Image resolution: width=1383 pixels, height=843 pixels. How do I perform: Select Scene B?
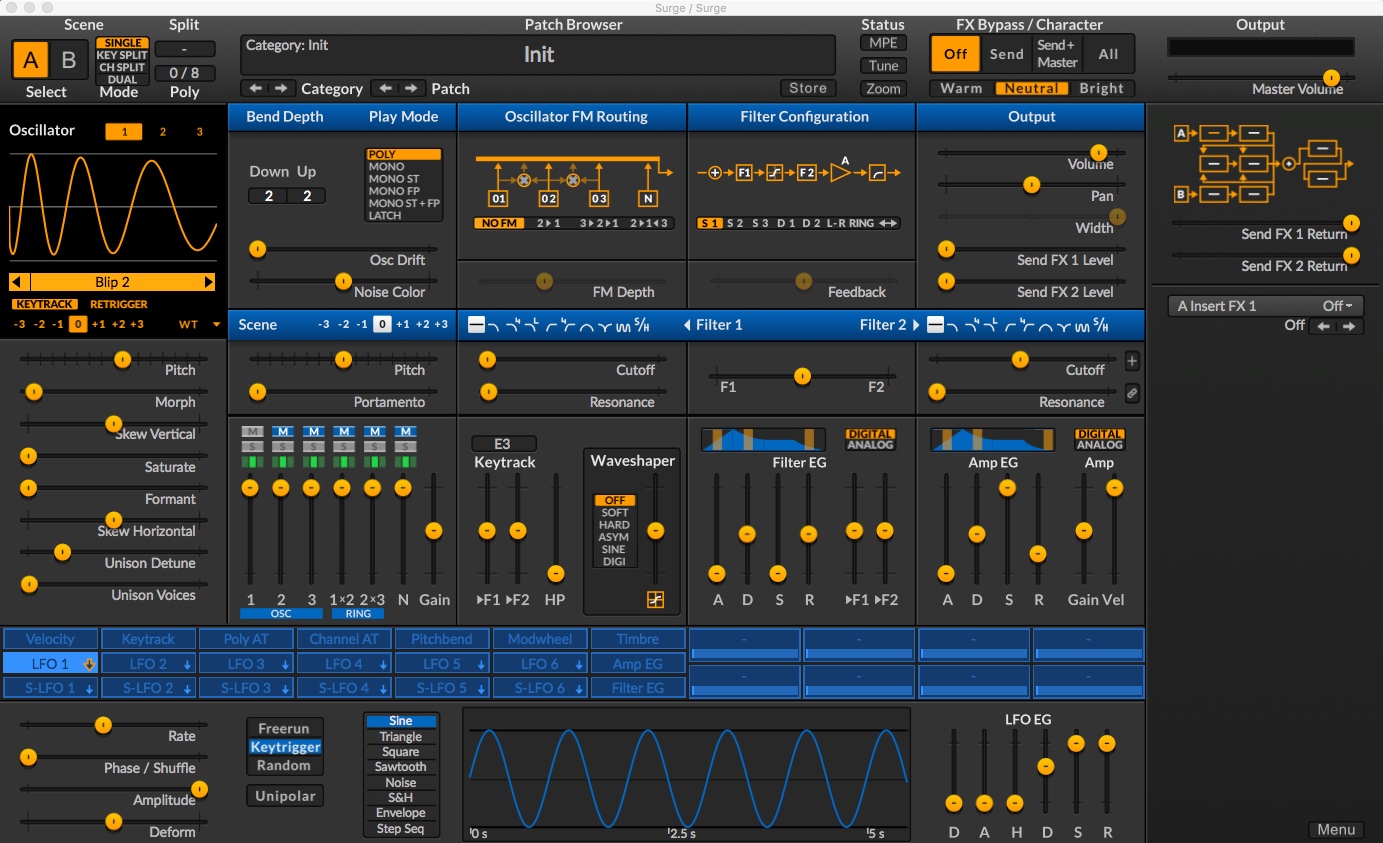coord(69,60)
